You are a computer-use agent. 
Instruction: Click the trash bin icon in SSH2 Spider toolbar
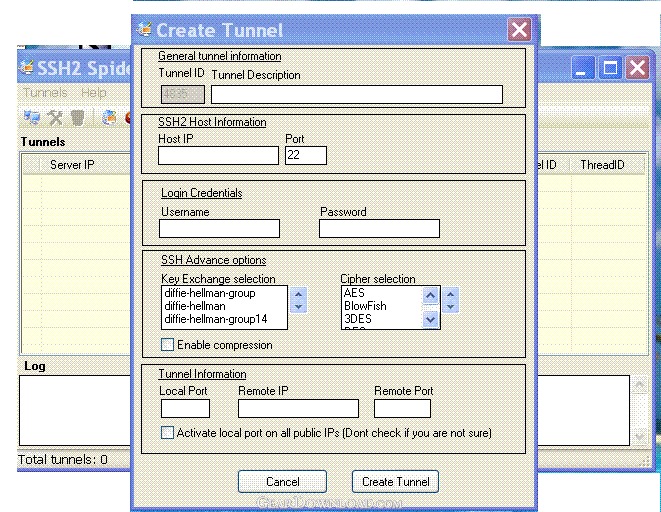tap(78, 118)
